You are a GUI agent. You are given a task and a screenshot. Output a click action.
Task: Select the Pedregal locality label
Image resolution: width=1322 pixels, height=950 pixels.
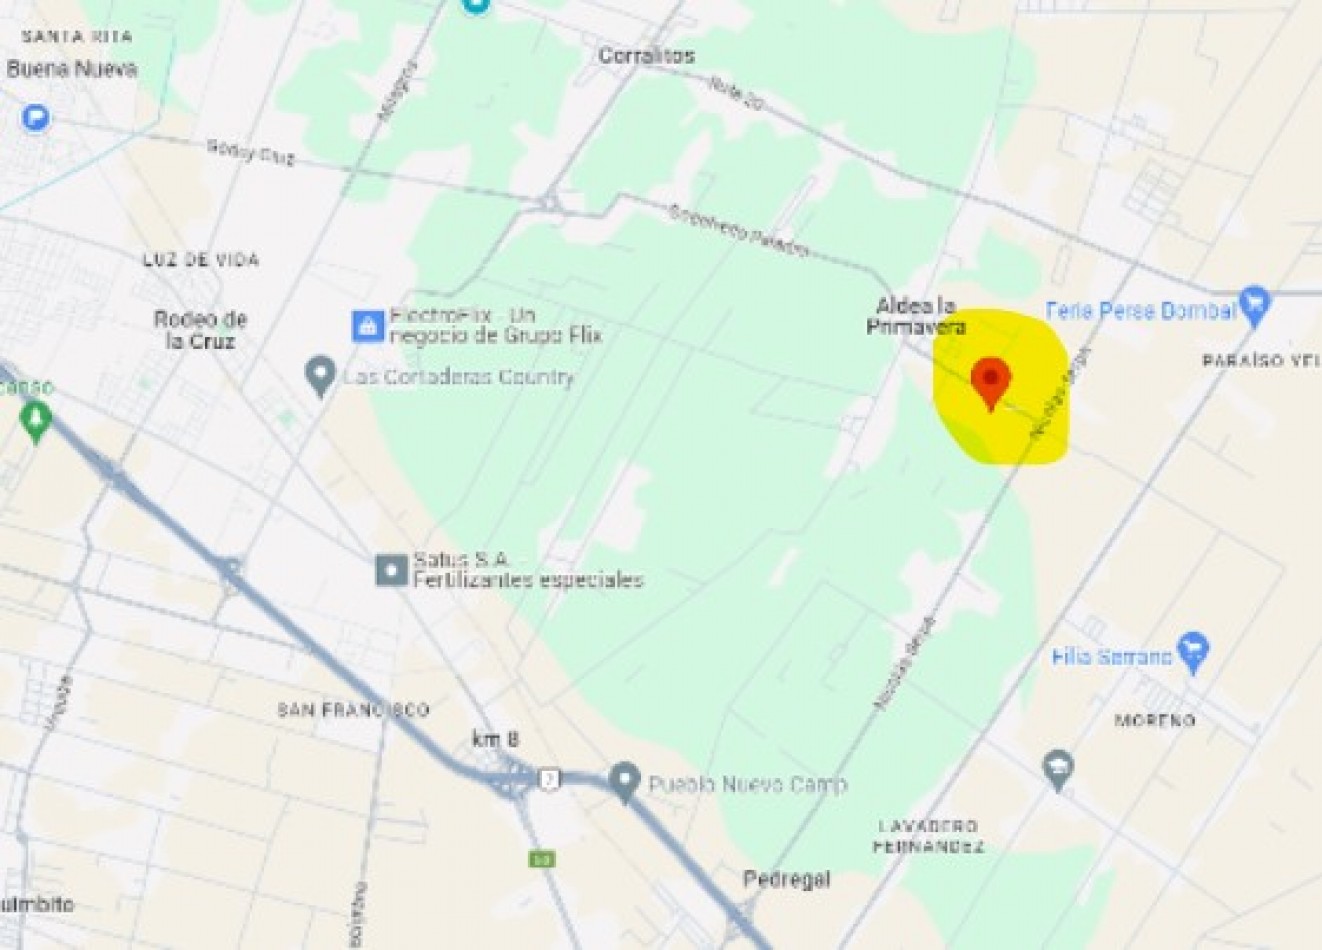787,880
